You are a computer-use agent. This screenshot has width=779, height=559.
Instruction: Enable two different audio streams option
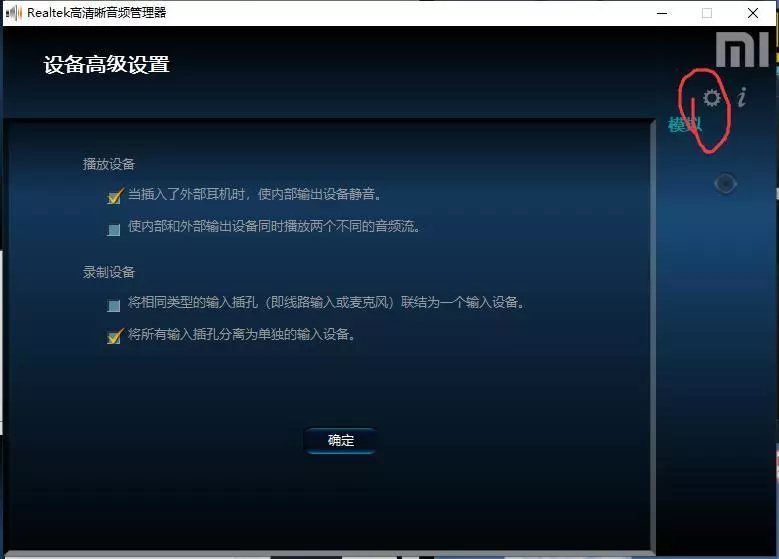pyautogui.click(x=114, y=230)
